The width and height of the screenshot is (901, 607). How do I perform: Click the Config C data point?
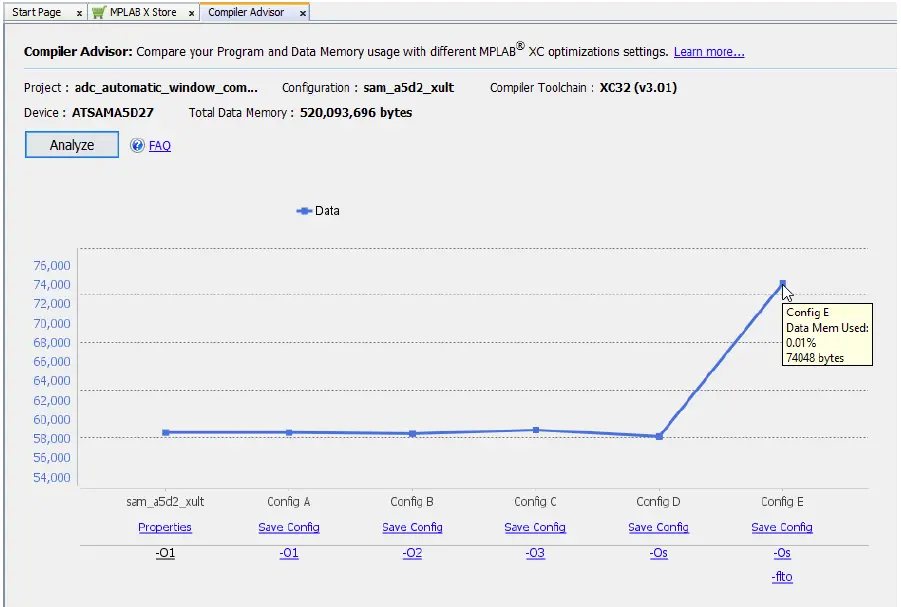[536, 430]
